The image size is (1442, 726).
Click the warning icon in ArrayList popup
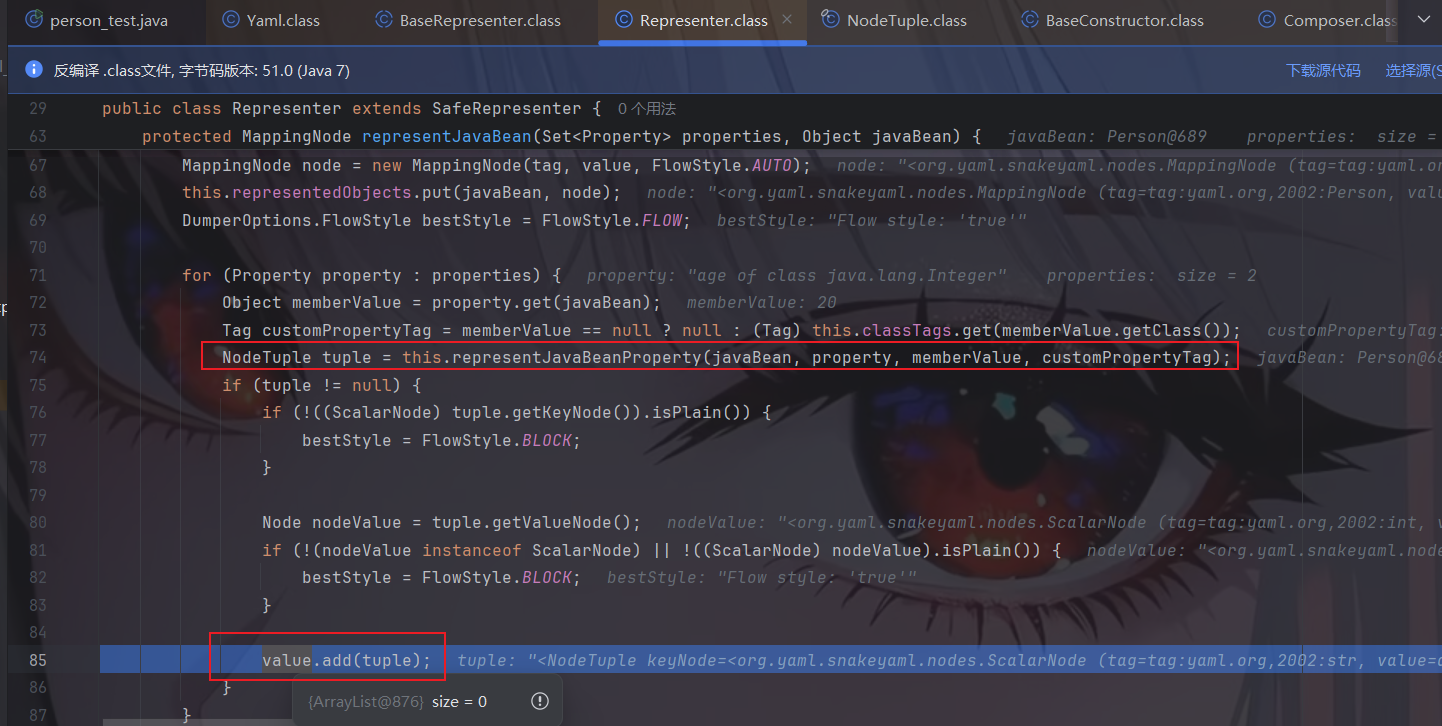click(540, 701)
